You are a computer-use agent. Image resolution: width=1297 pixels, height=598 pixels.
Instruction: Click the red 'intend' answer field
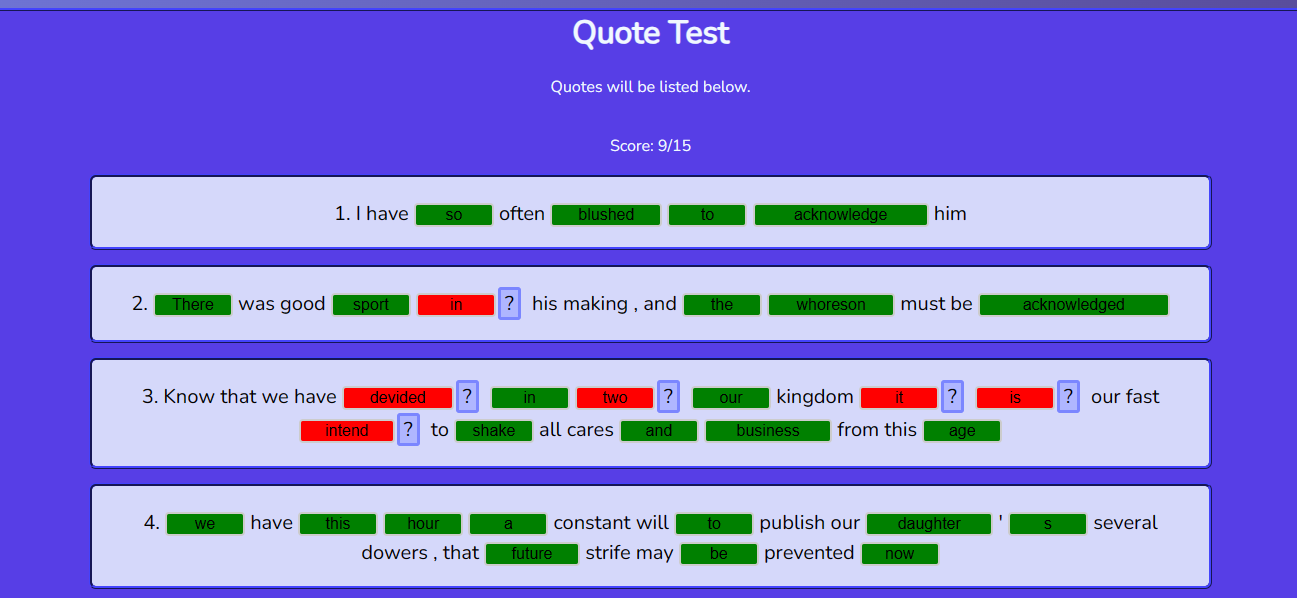point(347,431)
